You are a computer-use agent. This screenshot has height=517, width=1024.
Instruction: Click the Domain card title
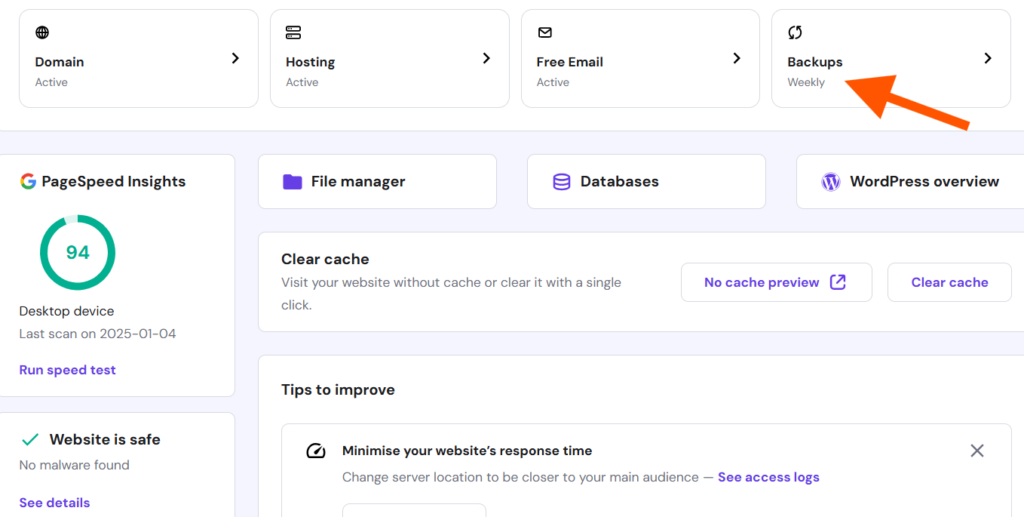(59, 62)
